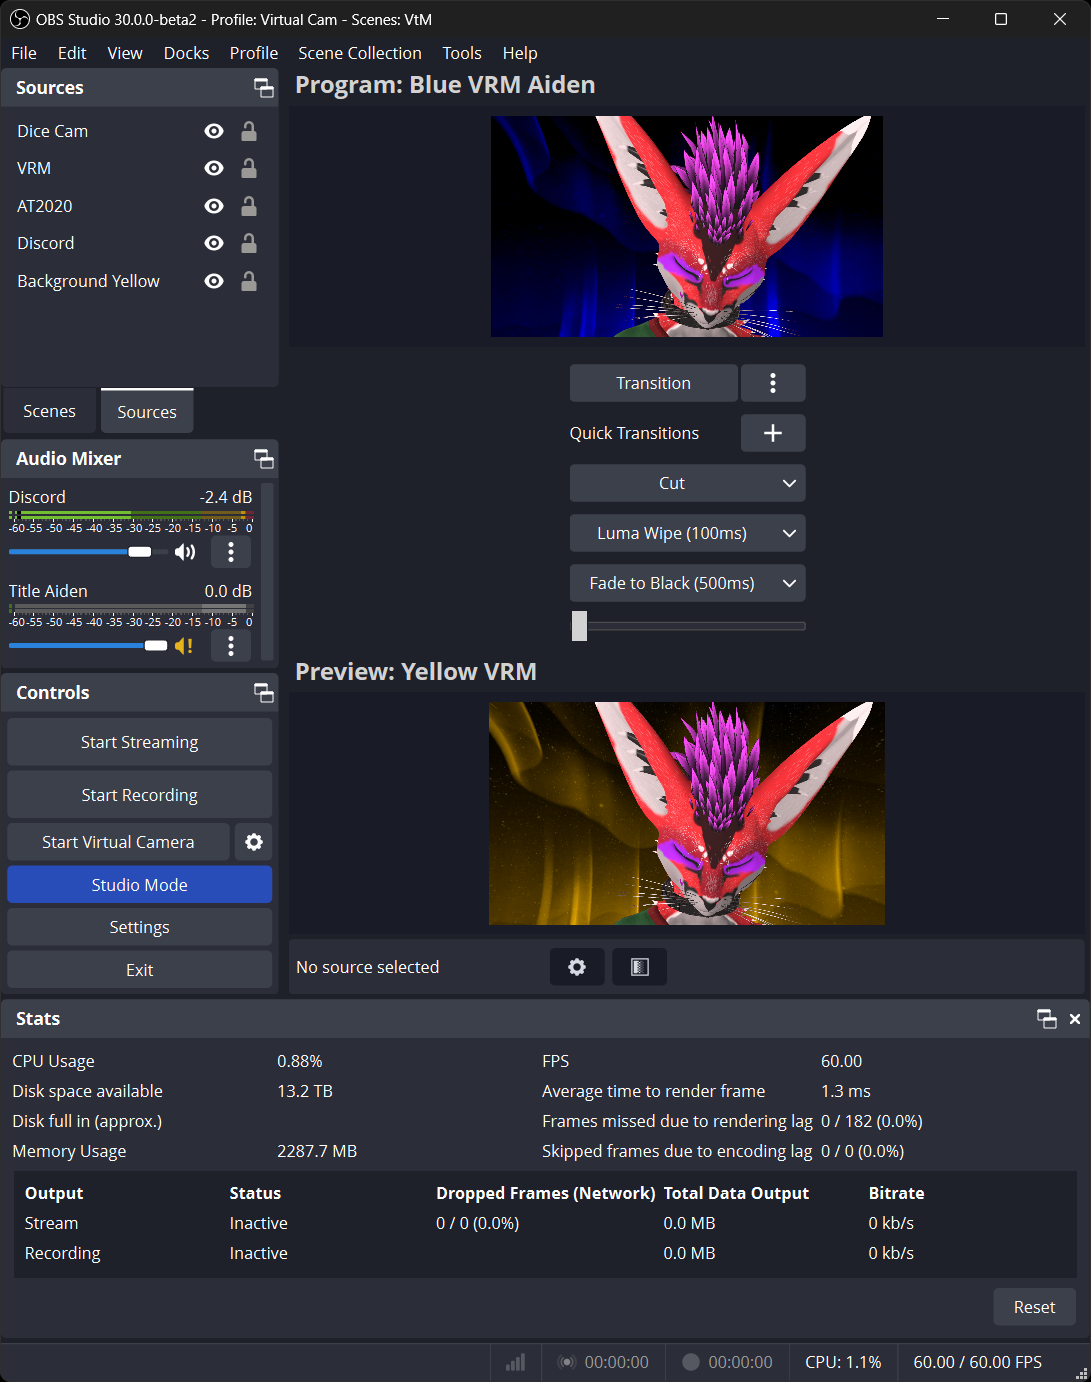
Task: Unmute the Title Aiden speaker icon
Action: click(184, 646)
